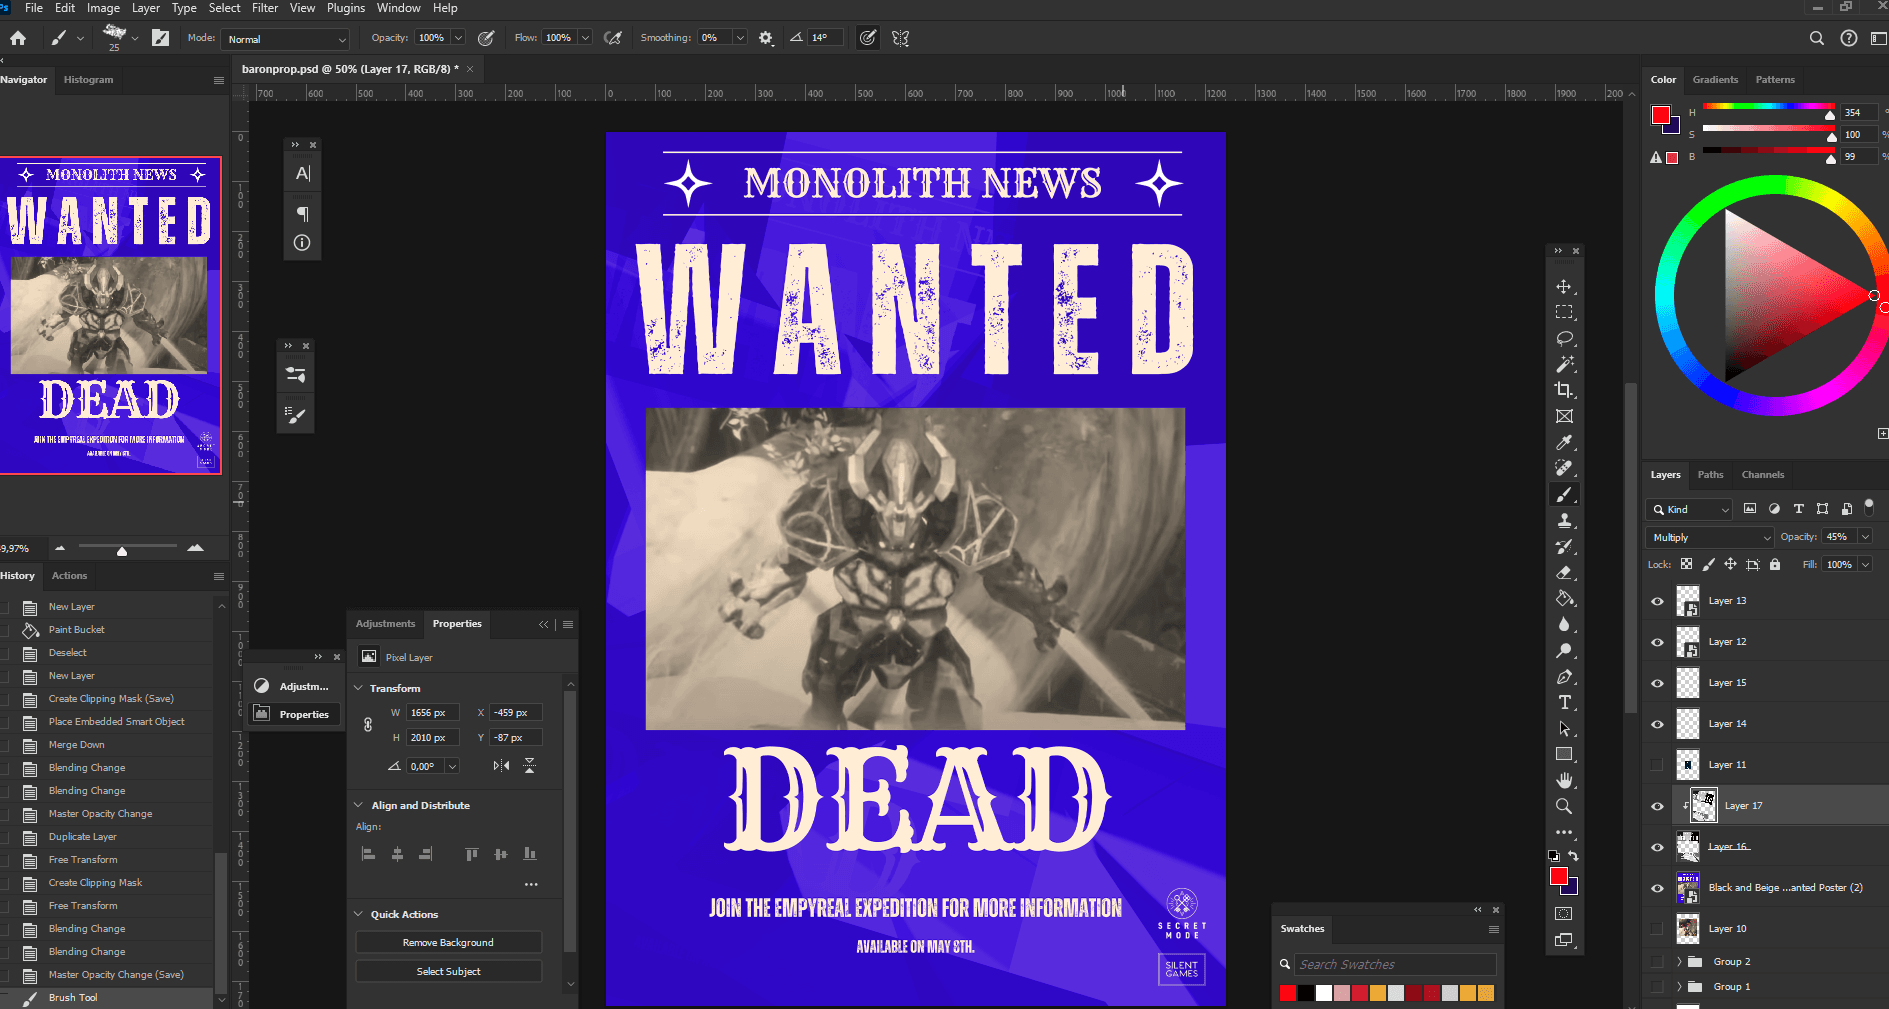Show the hidden Layer 11
Image resolution: width=1889 pixels, height=1009 pixels.
click(x=1657, y=765)
